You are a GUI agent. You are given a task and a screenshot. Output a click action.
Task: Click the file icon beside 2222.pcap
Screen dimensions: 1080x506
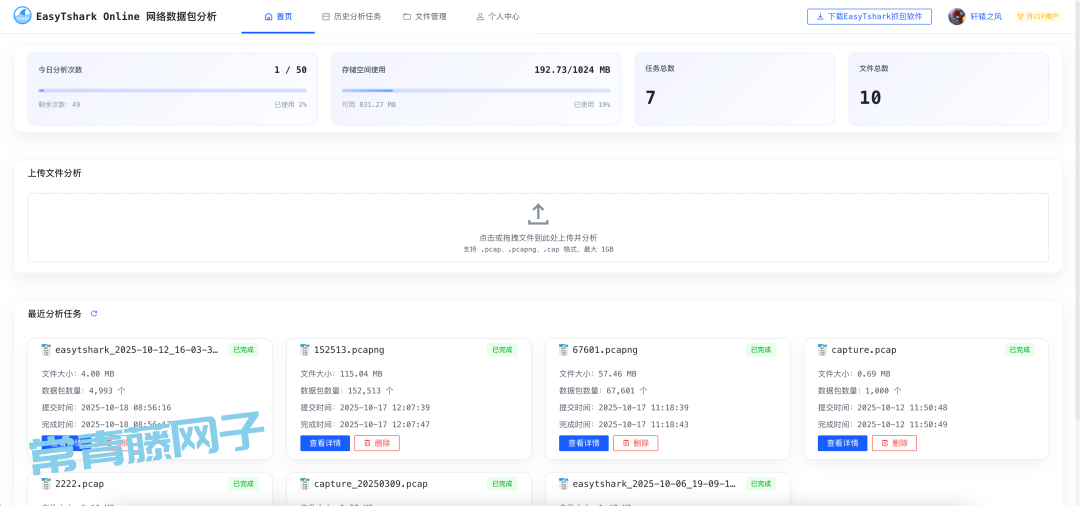tap(46, 484)
